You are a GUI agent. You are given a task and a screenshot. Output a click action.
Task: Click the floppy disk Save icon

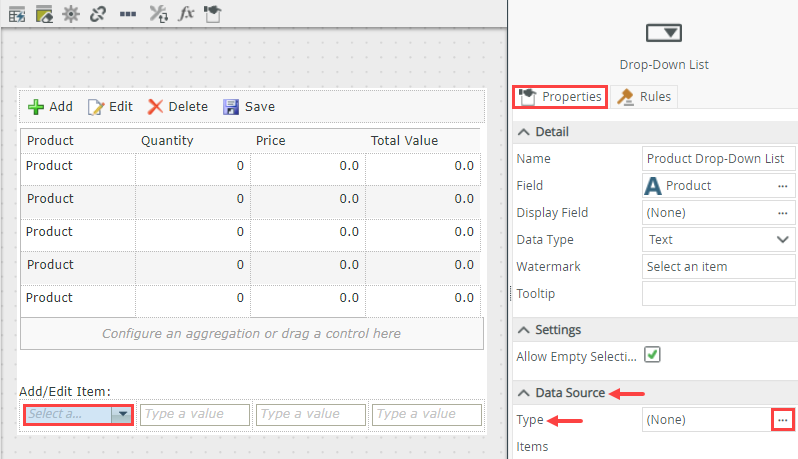pos(231,107)
